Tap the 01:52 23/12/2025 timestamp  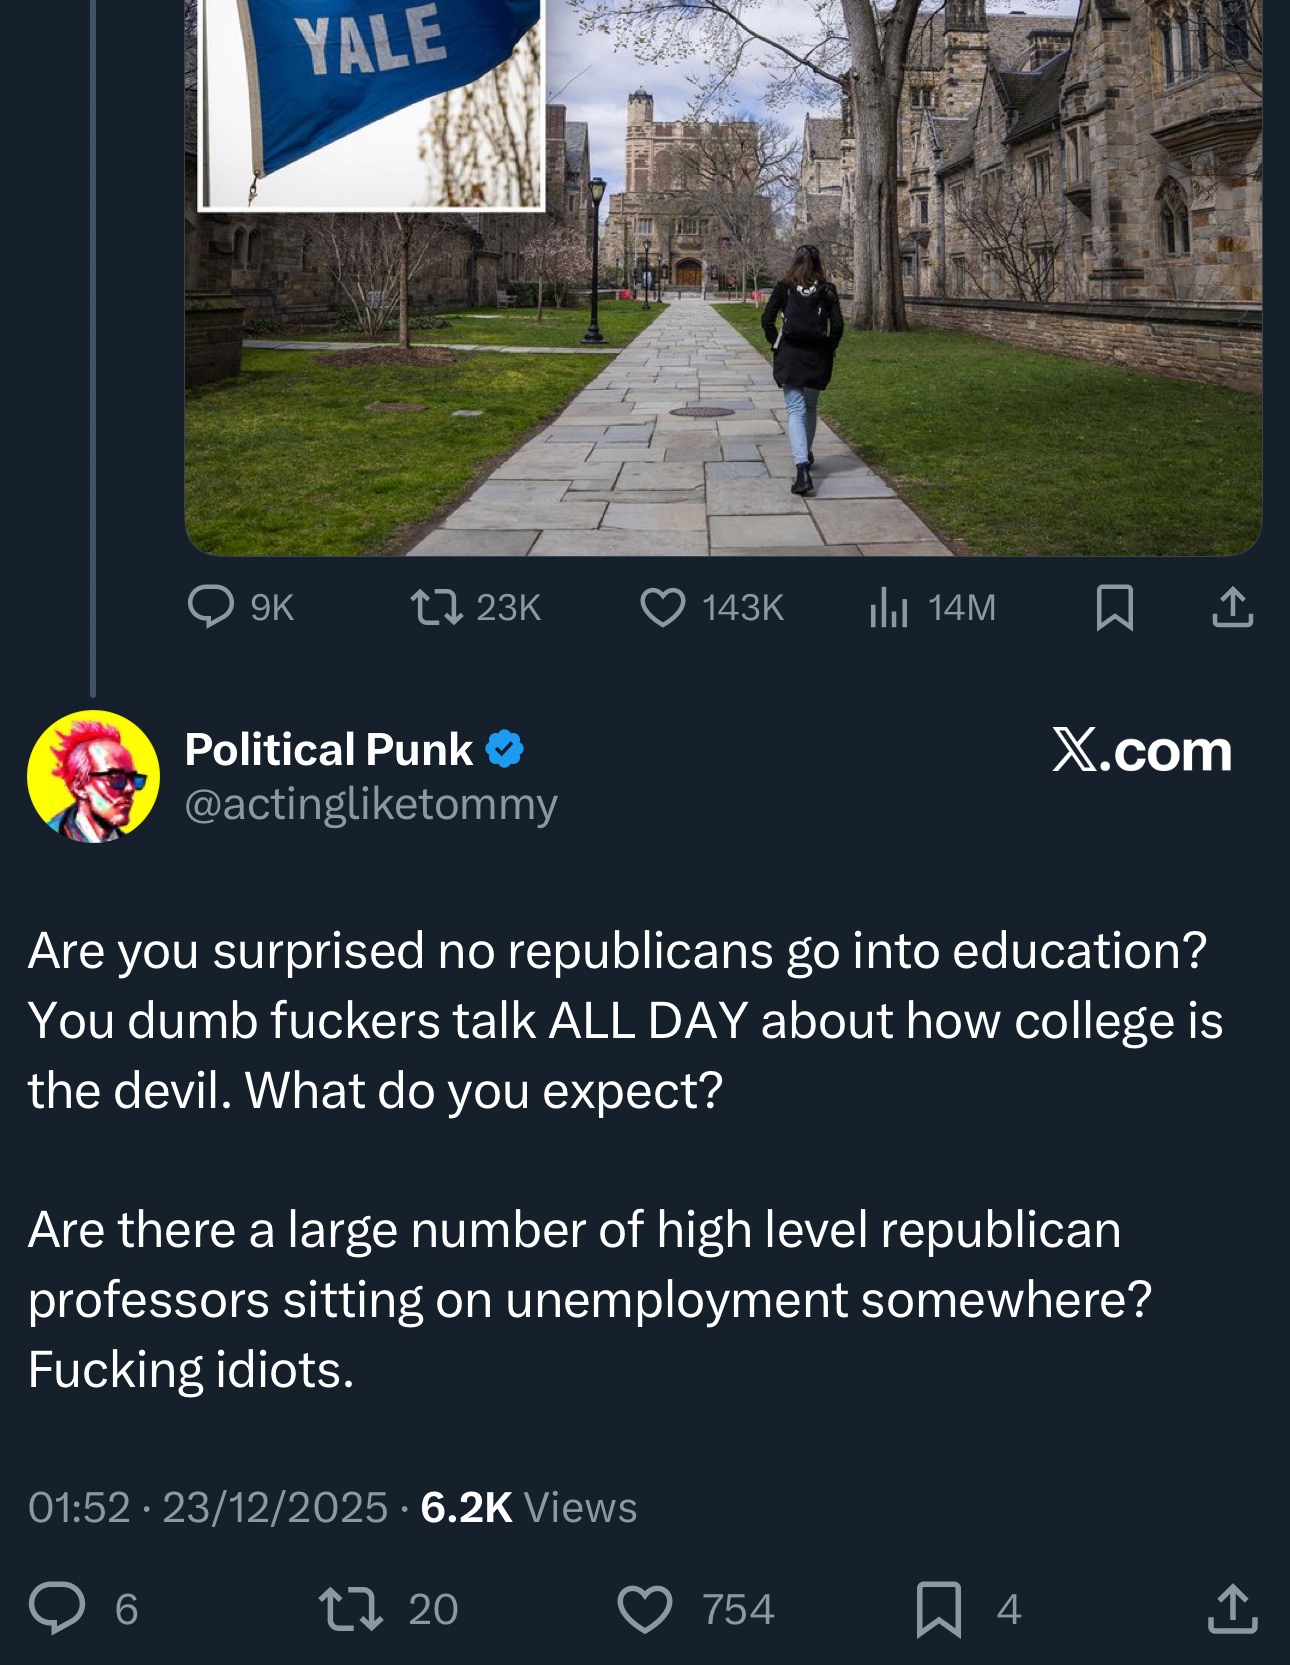point(207,1507)
